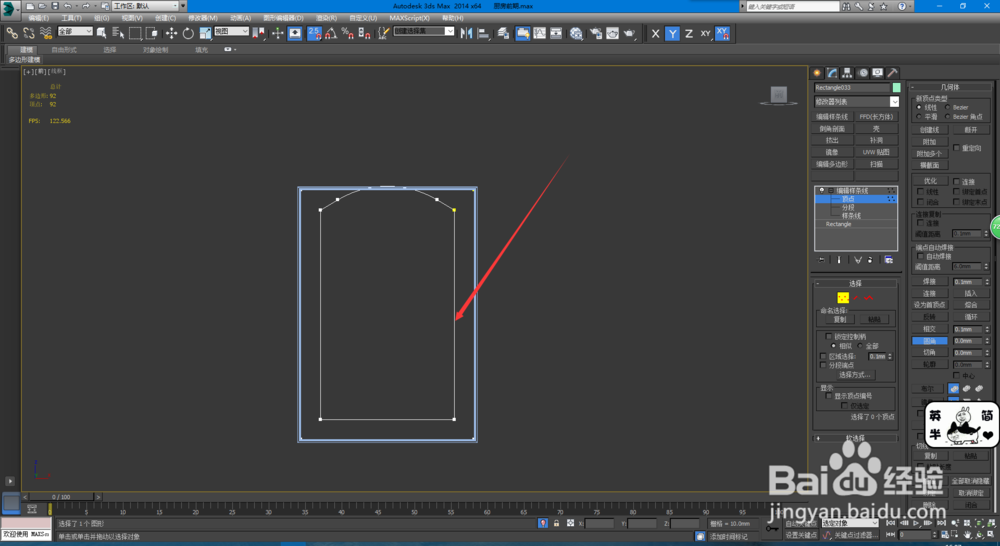Enable the 锁定控制柄 checkbox
Viewport: 1000px width, 546px height.
click(x=828, y=336)
